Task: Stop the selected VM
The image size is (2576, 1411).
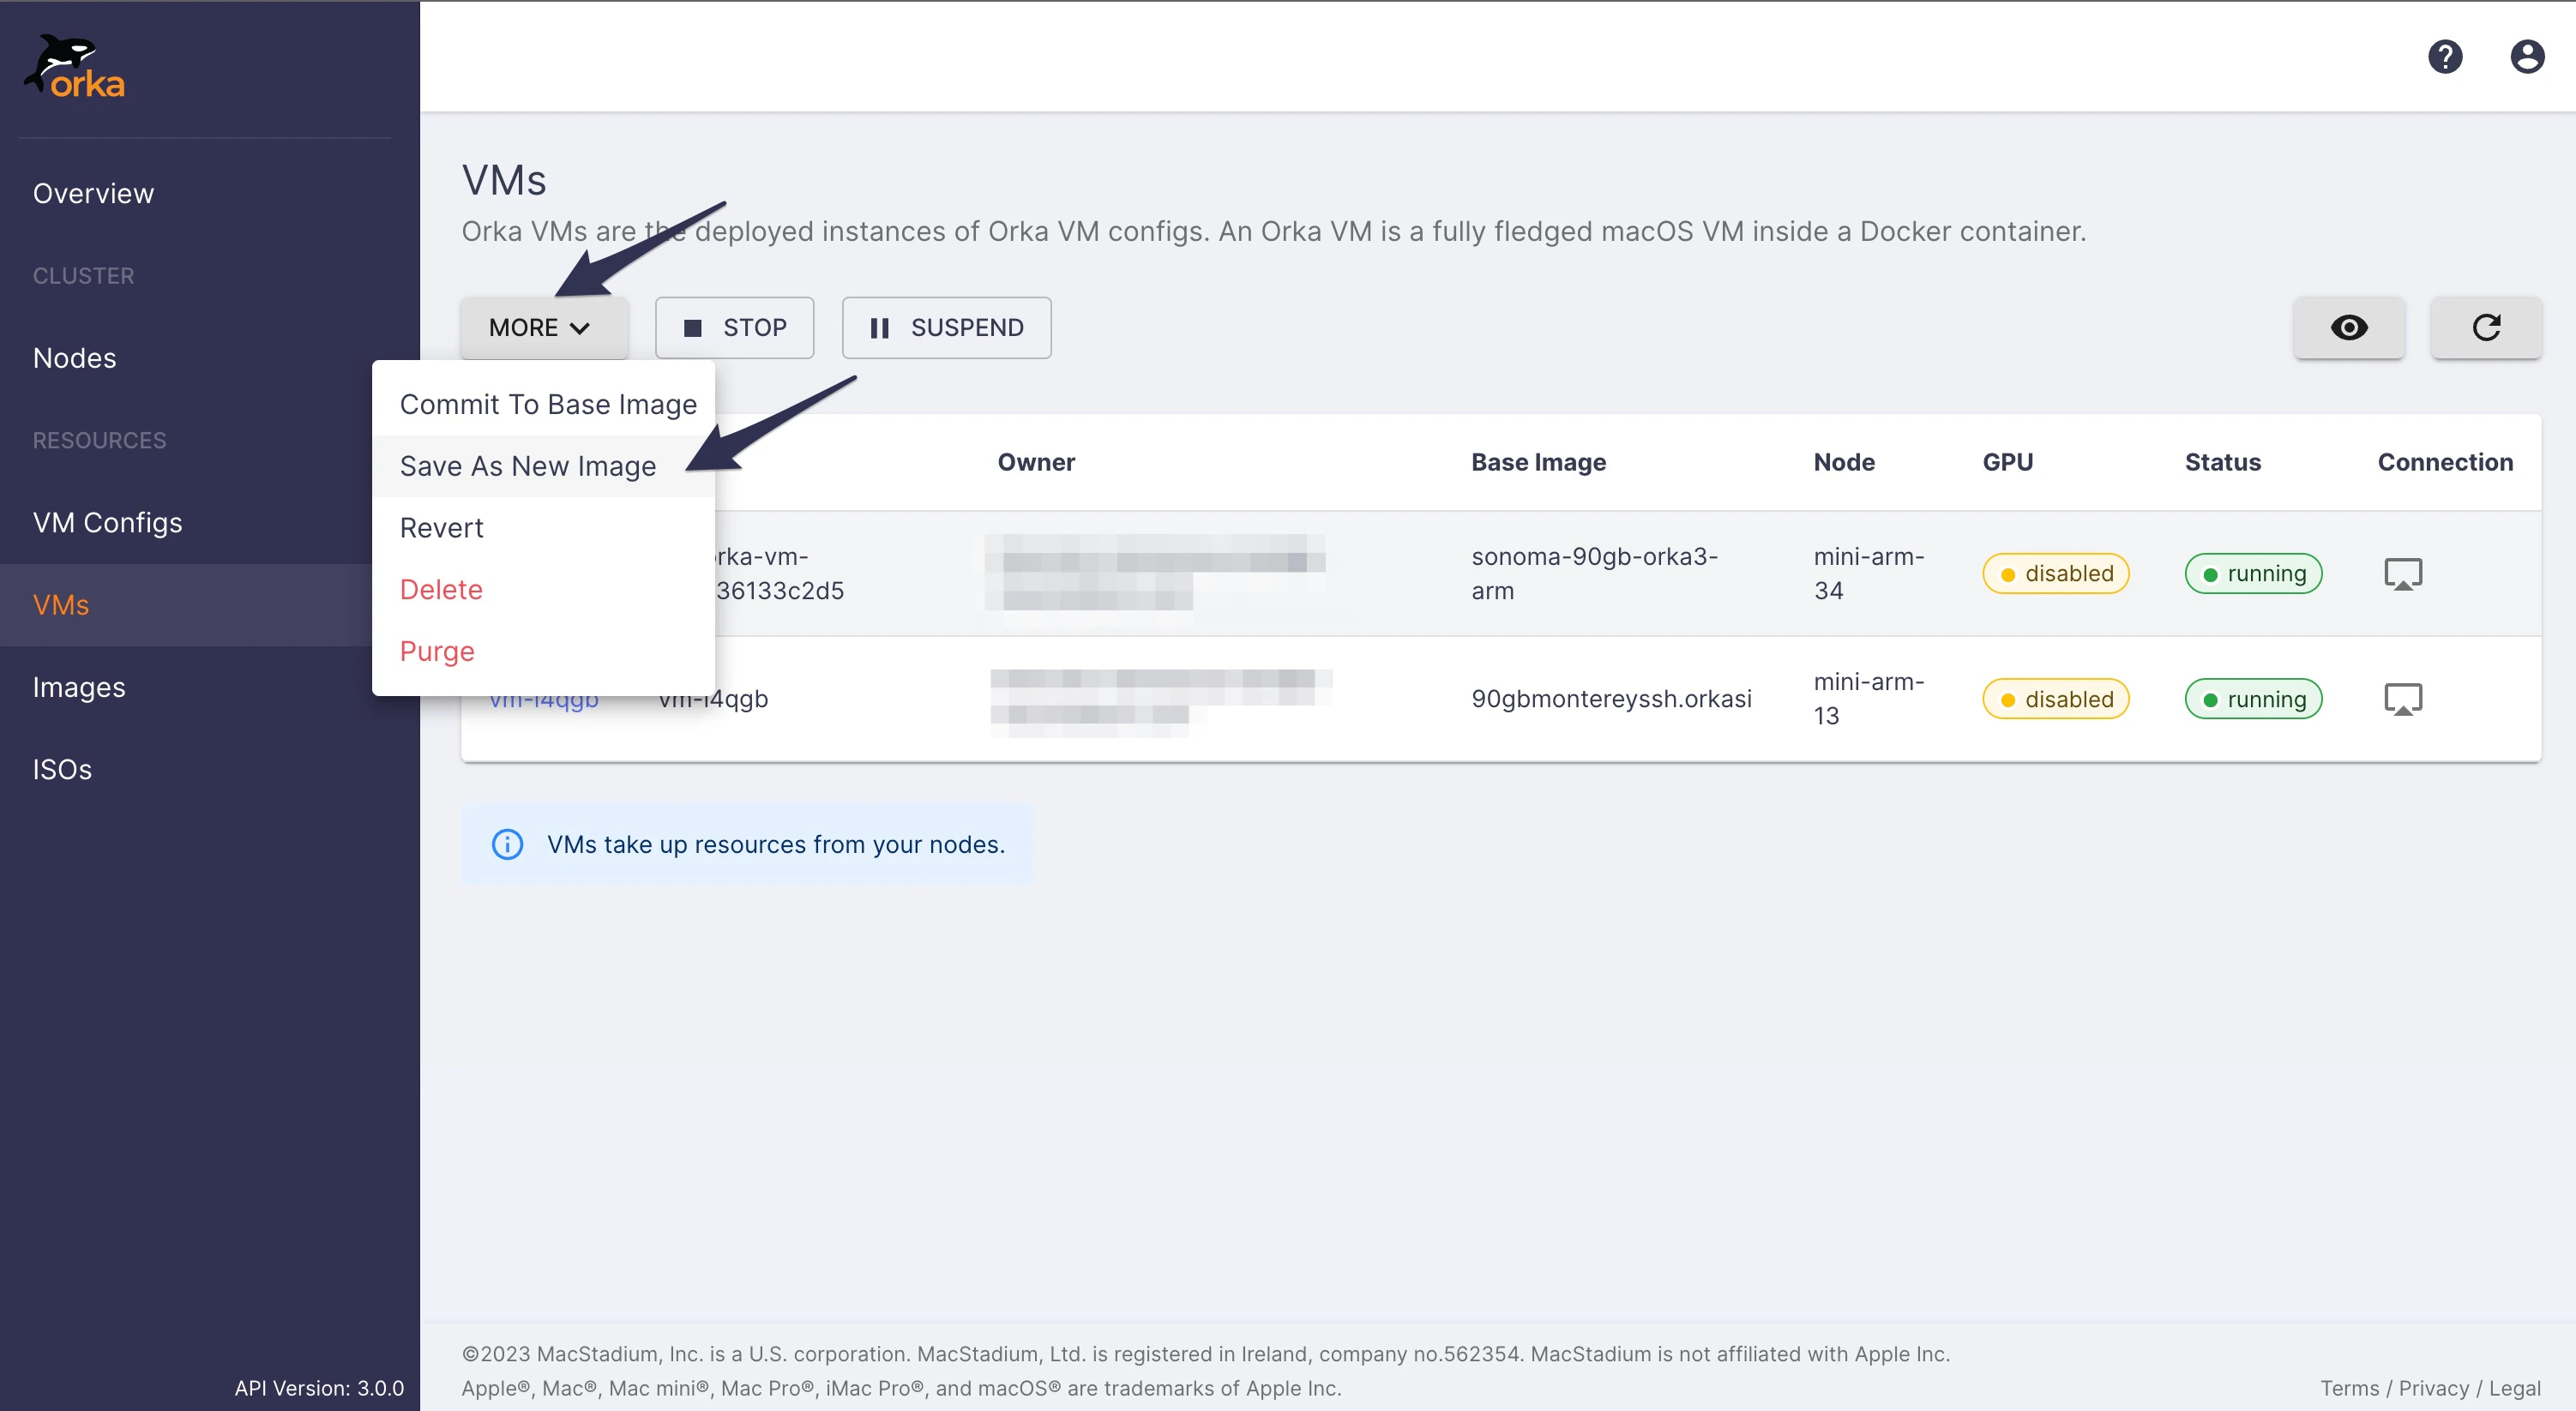Action: [734, 327]
